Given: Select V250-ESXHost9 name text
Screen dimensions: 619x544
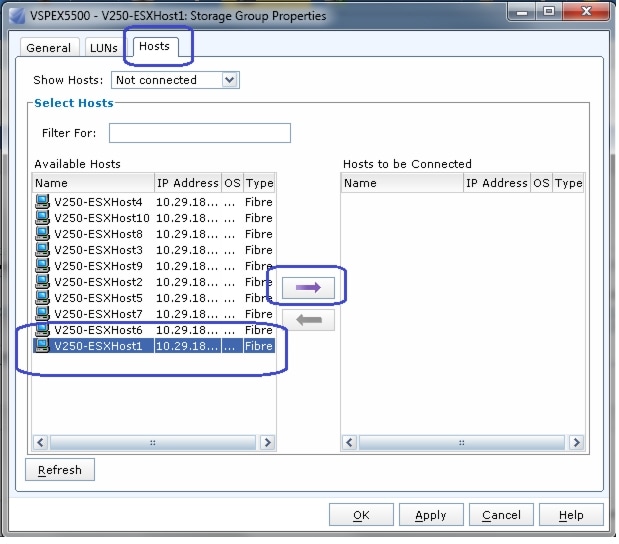Looking at the screenshot, I should click(x=98, y=266).
